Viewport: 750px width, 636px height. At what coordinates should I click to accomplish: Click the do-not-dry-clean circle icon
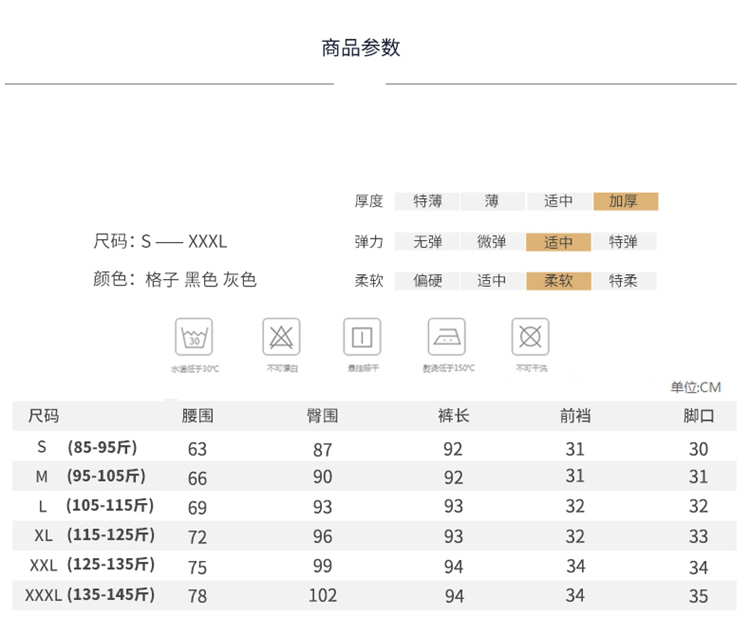(x=530, y=337)
